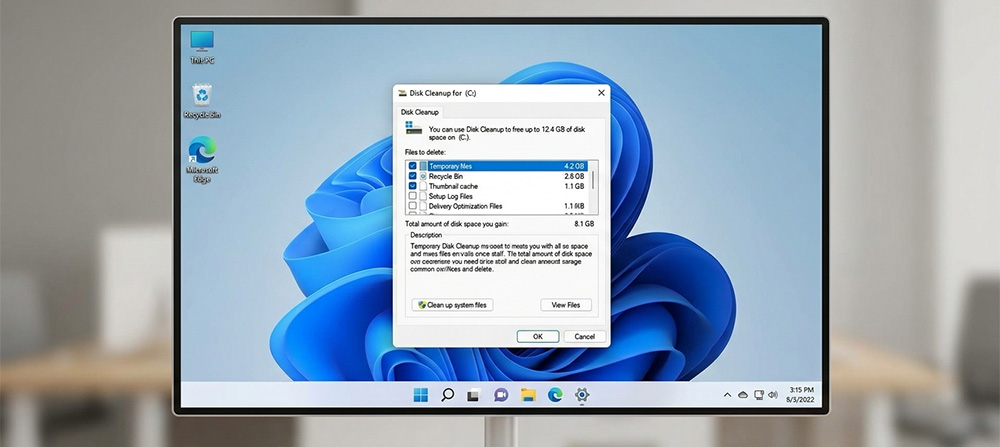This screenshot has width=1000, height=447.
Task: Launch Edge from the taskbar
Action: [555, 395]
